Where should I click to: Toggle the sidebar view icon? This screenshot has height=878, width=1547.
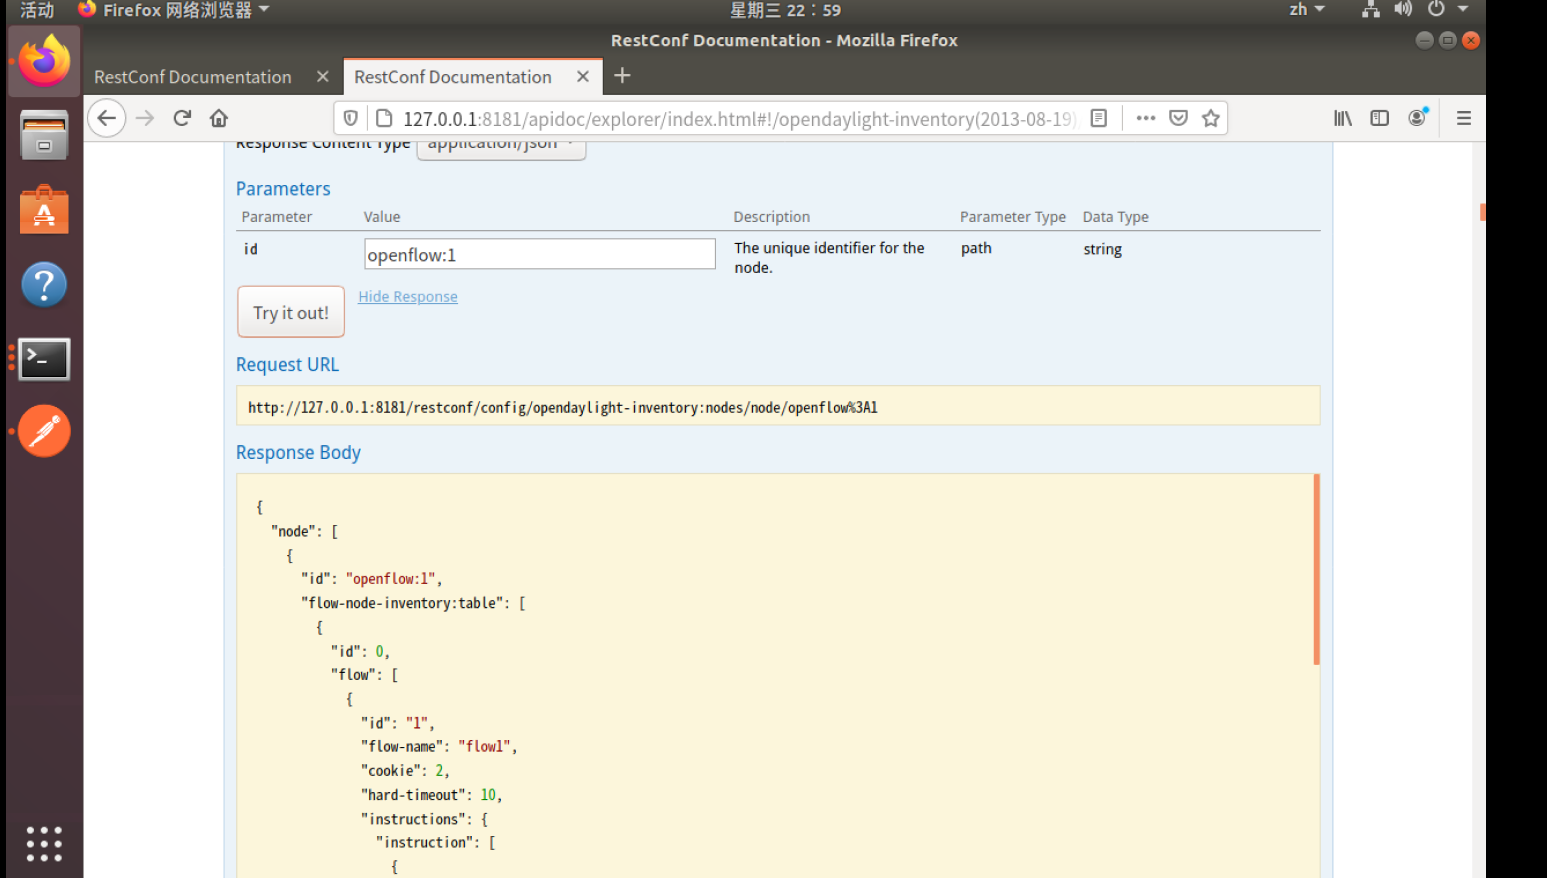click(x=1380, y=118)
